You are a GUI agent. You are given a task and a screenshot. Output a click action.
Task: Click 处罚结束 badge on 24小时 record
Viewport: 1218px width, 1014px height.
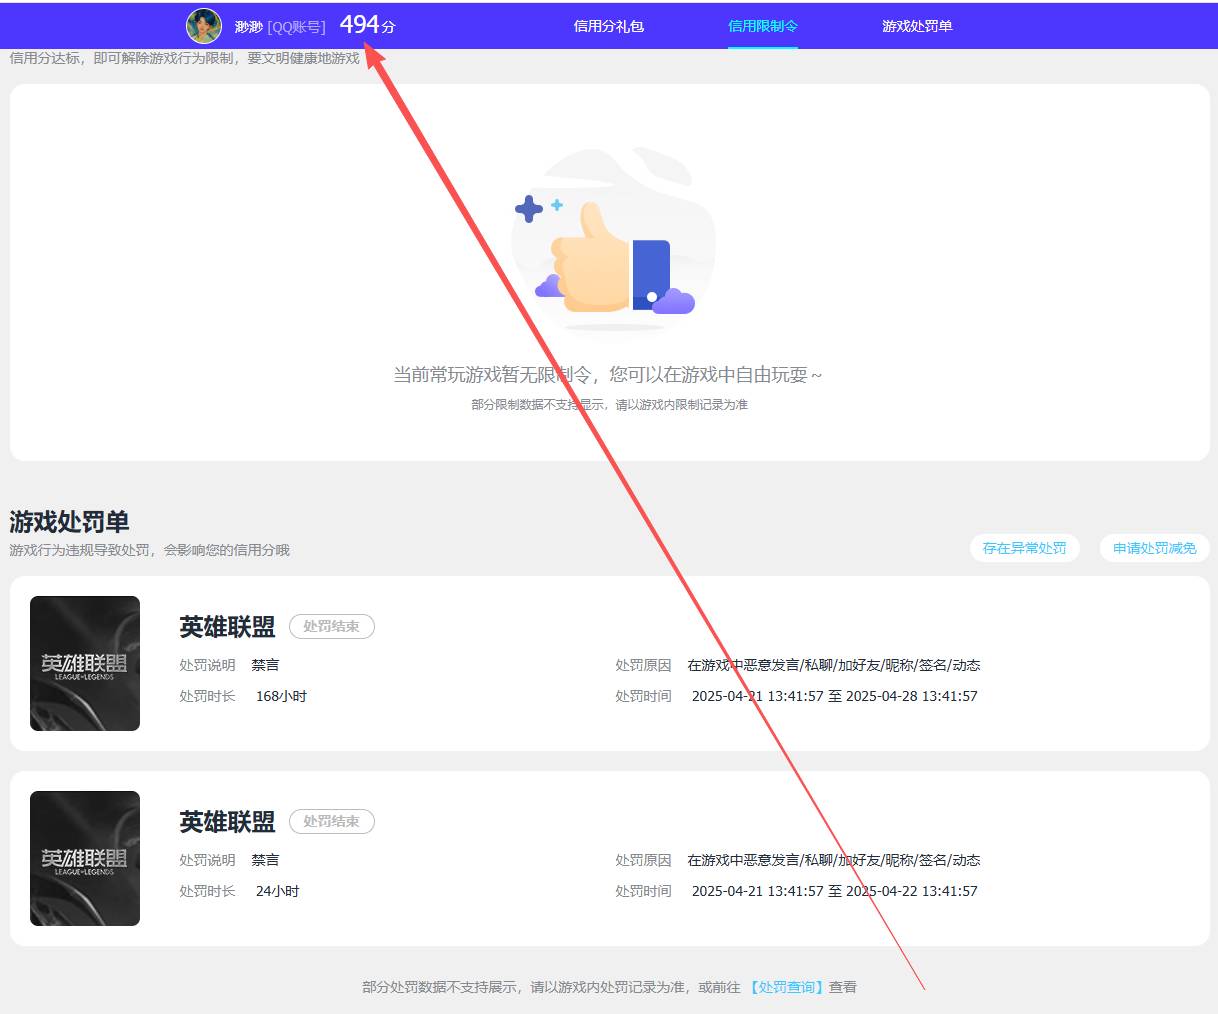pos(331,821)
